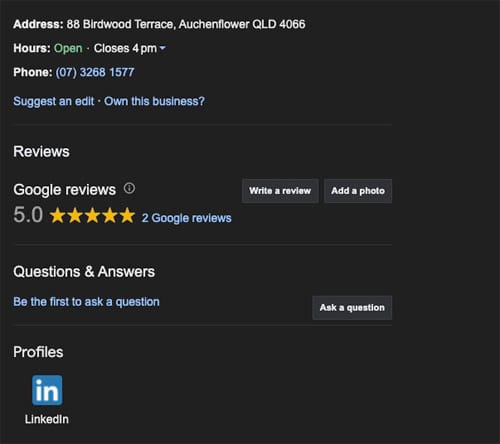This screenshot has width=500, height=444.
Task: Click the green Open status text
Action: coord(68,48)
